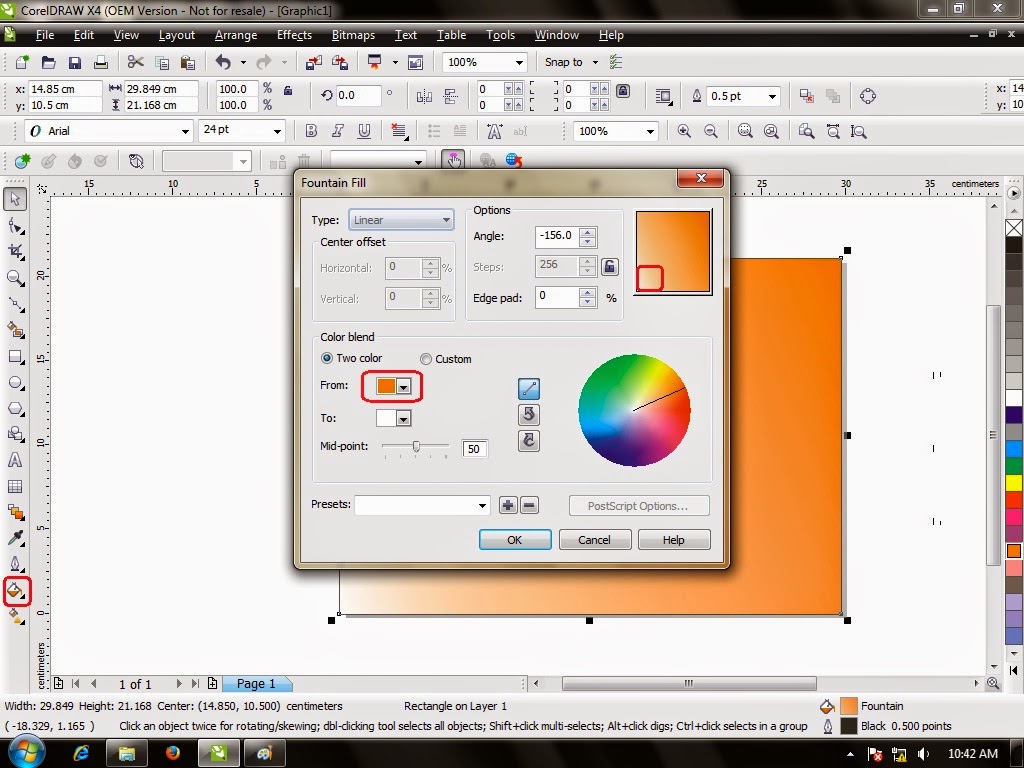Click the Import icon in the toolbar

[313, 62]
